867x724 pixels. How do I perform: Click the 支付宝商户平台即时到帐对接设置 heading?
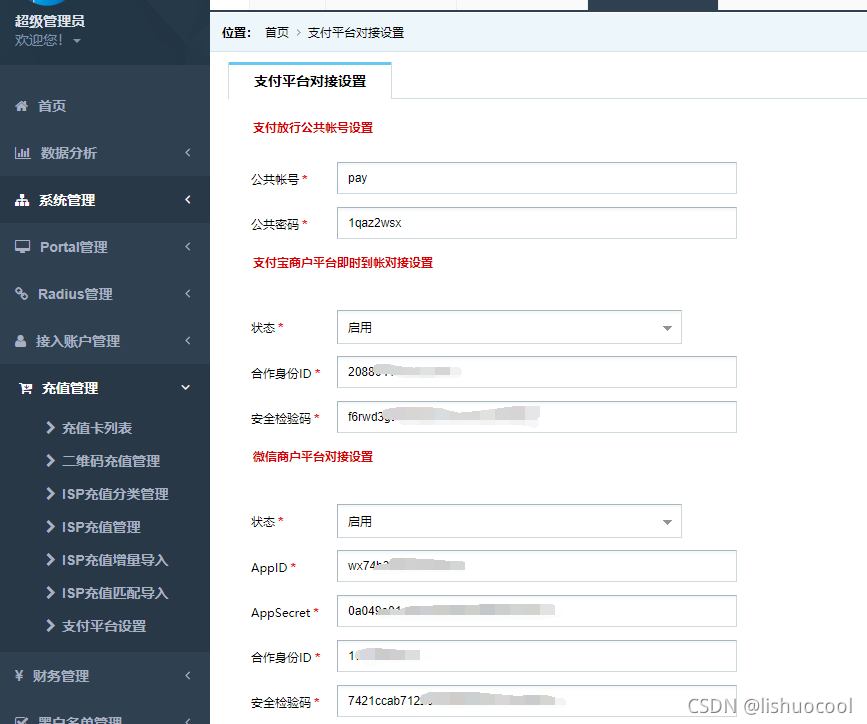point(343,263)
